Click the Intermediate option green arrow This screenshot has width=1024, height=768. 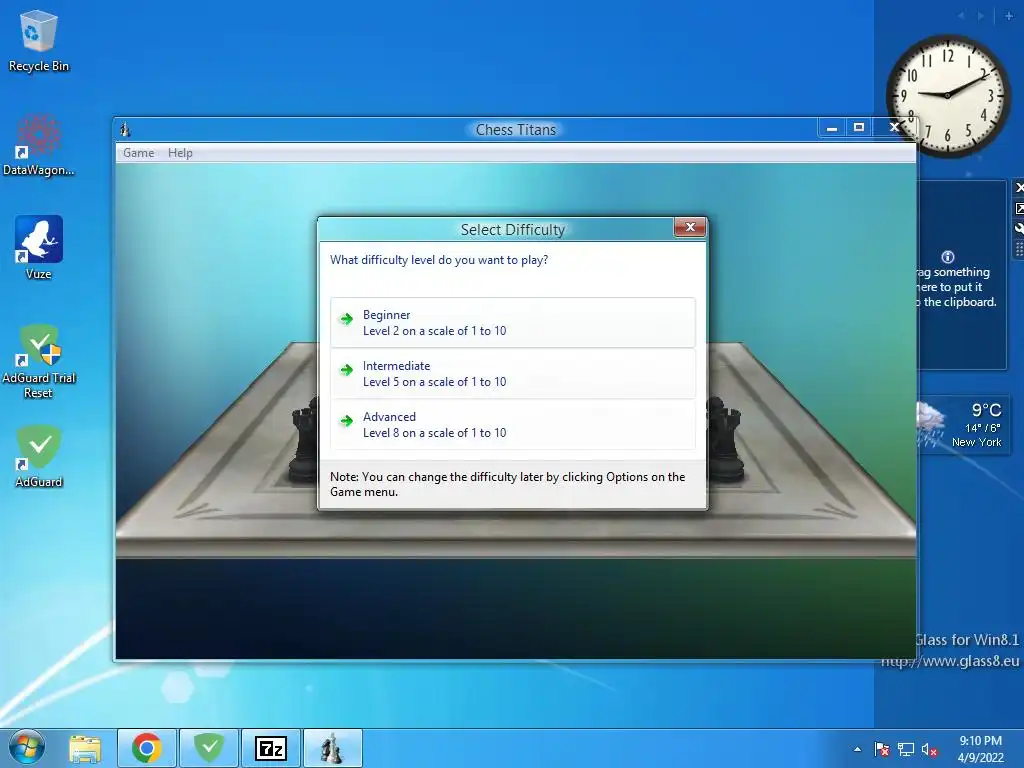[x=346, y=370]
